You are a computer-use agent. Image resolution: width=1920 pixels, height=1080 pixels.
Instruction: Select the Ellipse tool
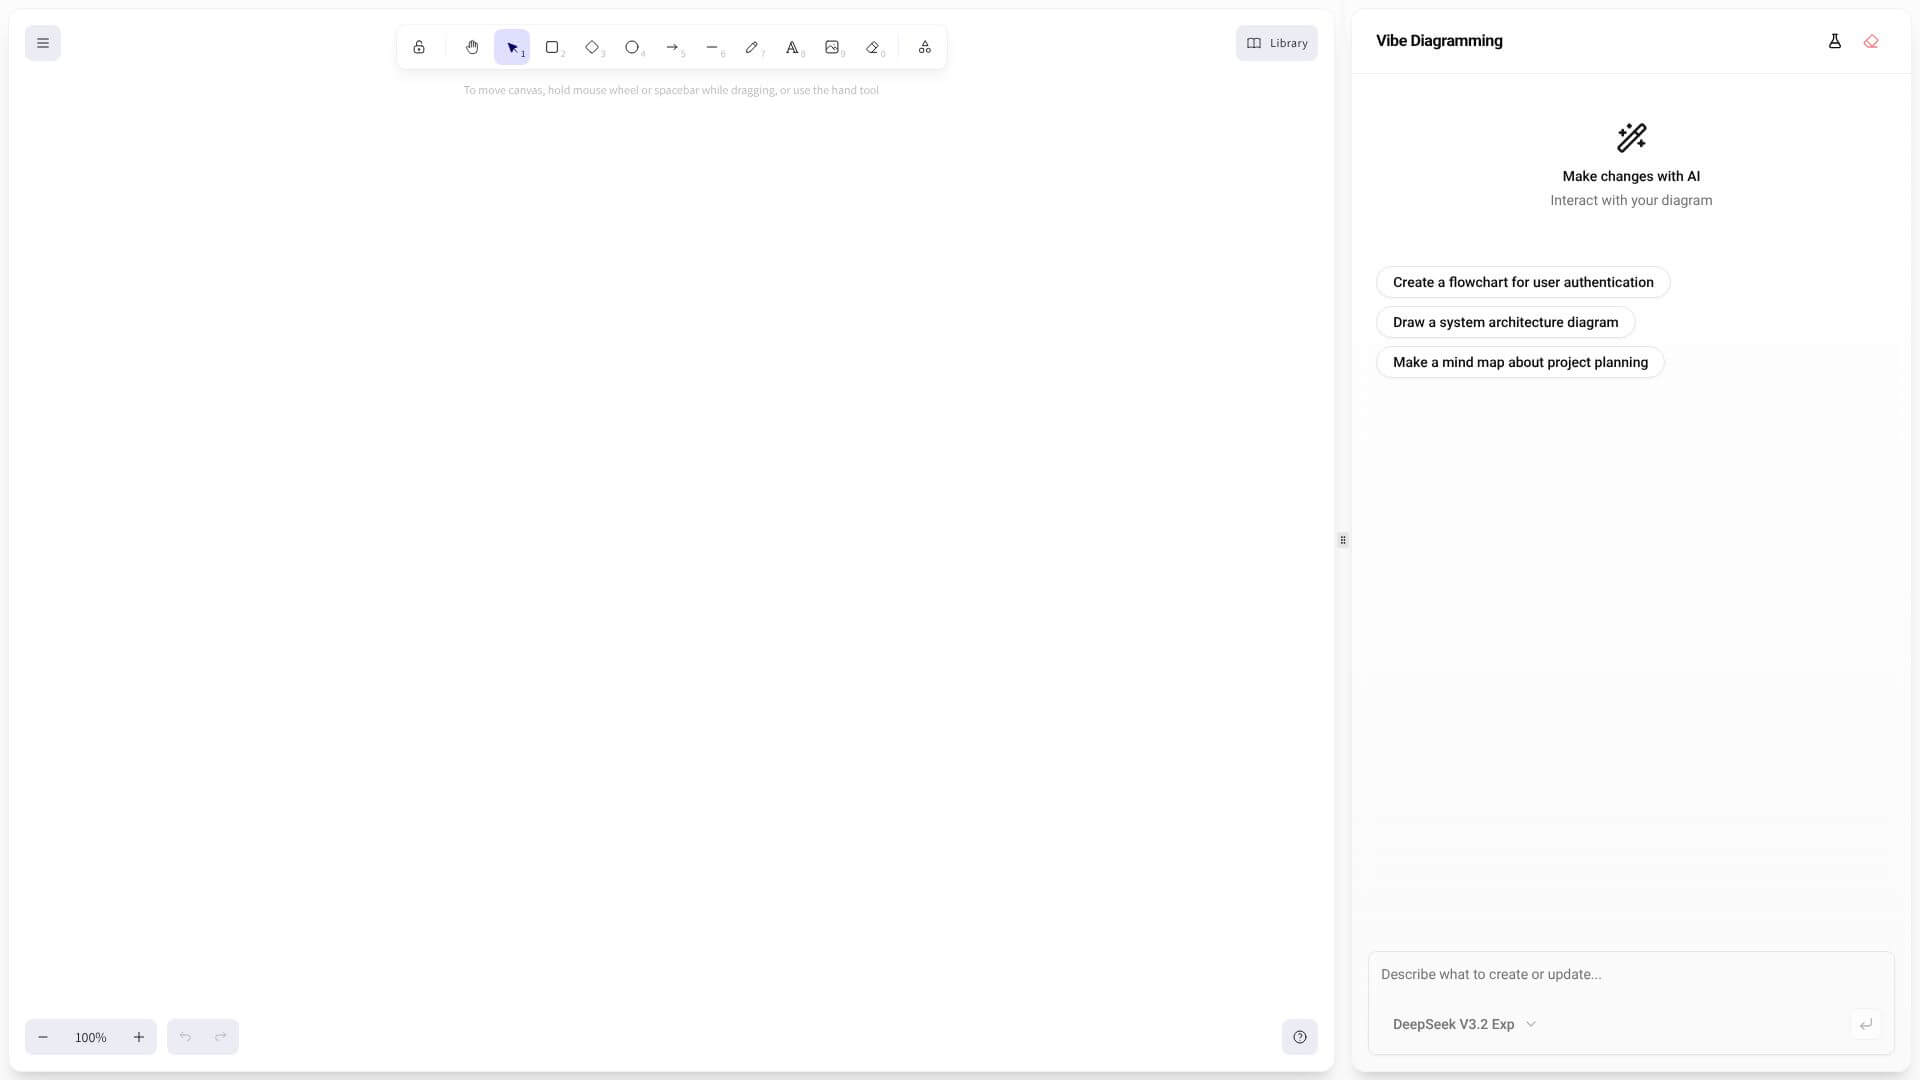[633, 47]
